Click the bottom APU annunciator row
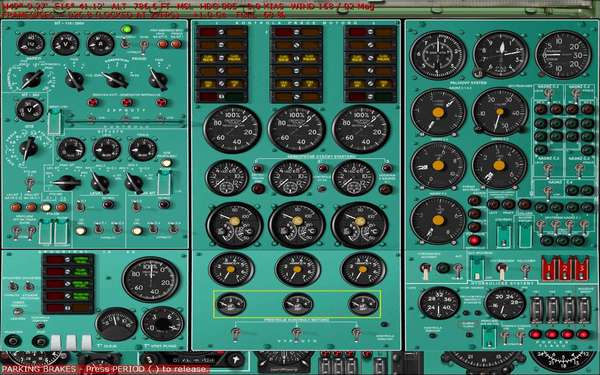 click(68, 307)
